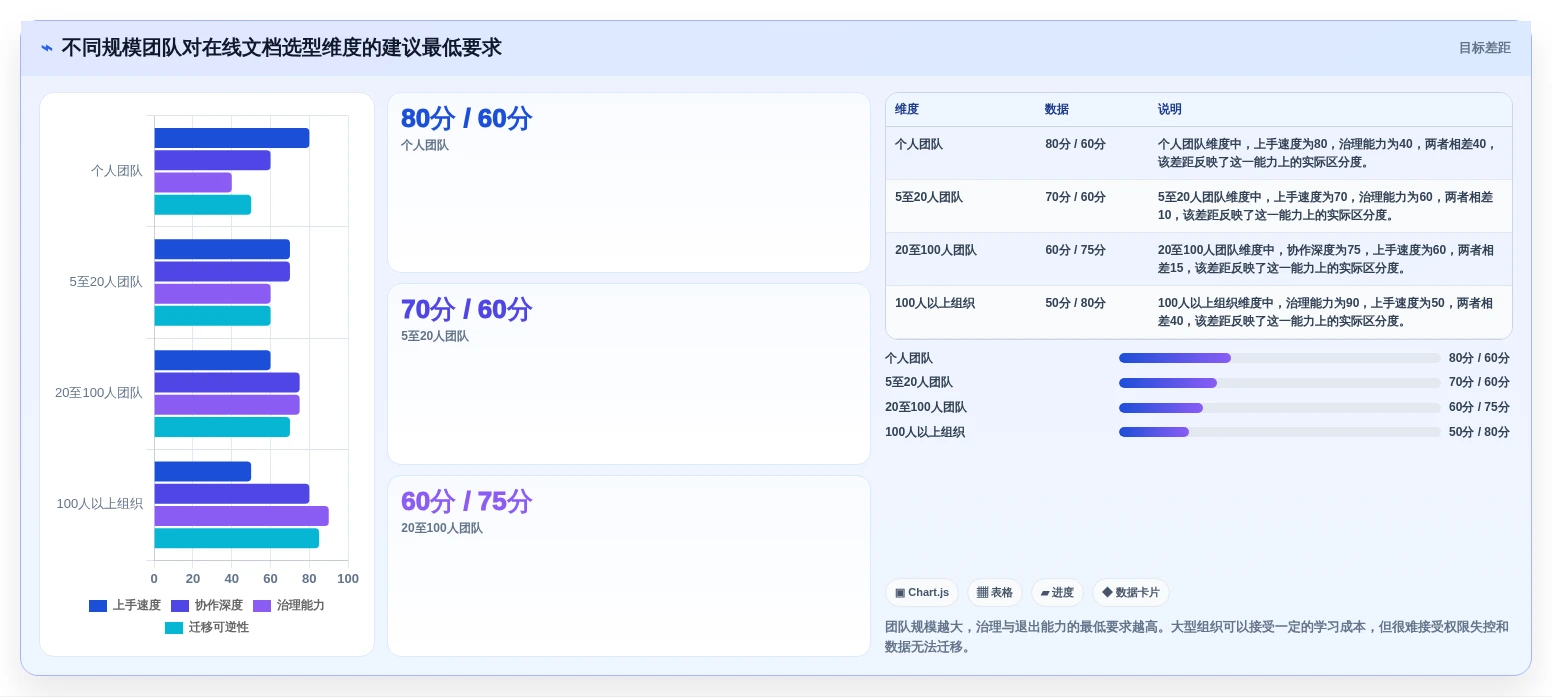Screen dimensions: 1552x697
Task: Select the 数据卡片 tag chip
Action: 1131,593
